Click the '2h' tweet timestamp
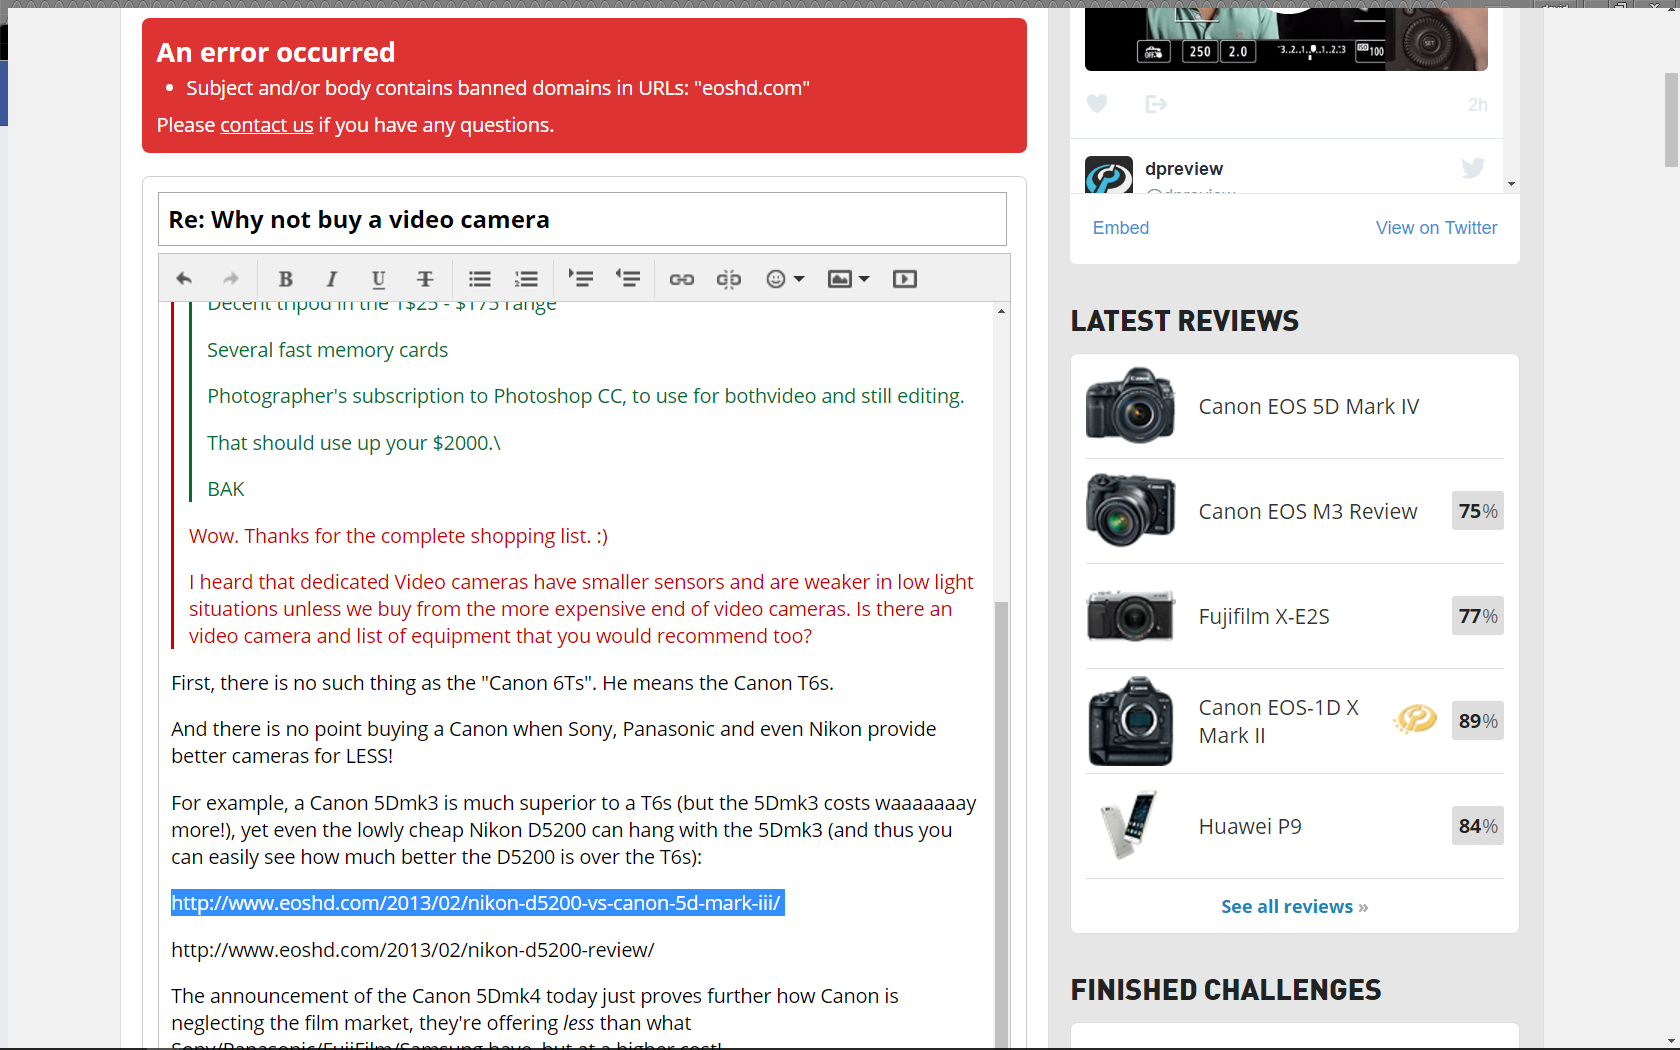Image resolution: width=1680 pixels, height=1050 pixels. point(1478,105)
